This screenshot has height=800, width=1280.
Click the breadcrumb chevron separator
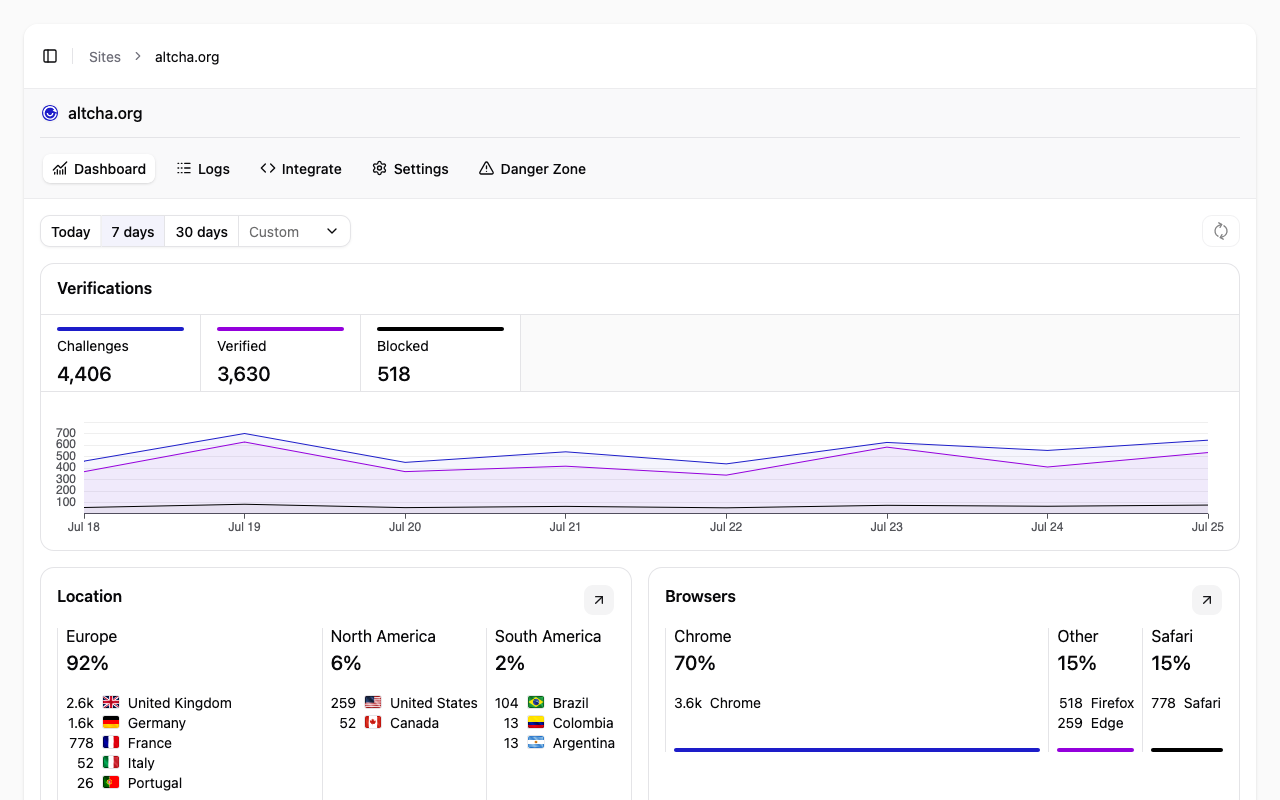[x=138, y=57]
